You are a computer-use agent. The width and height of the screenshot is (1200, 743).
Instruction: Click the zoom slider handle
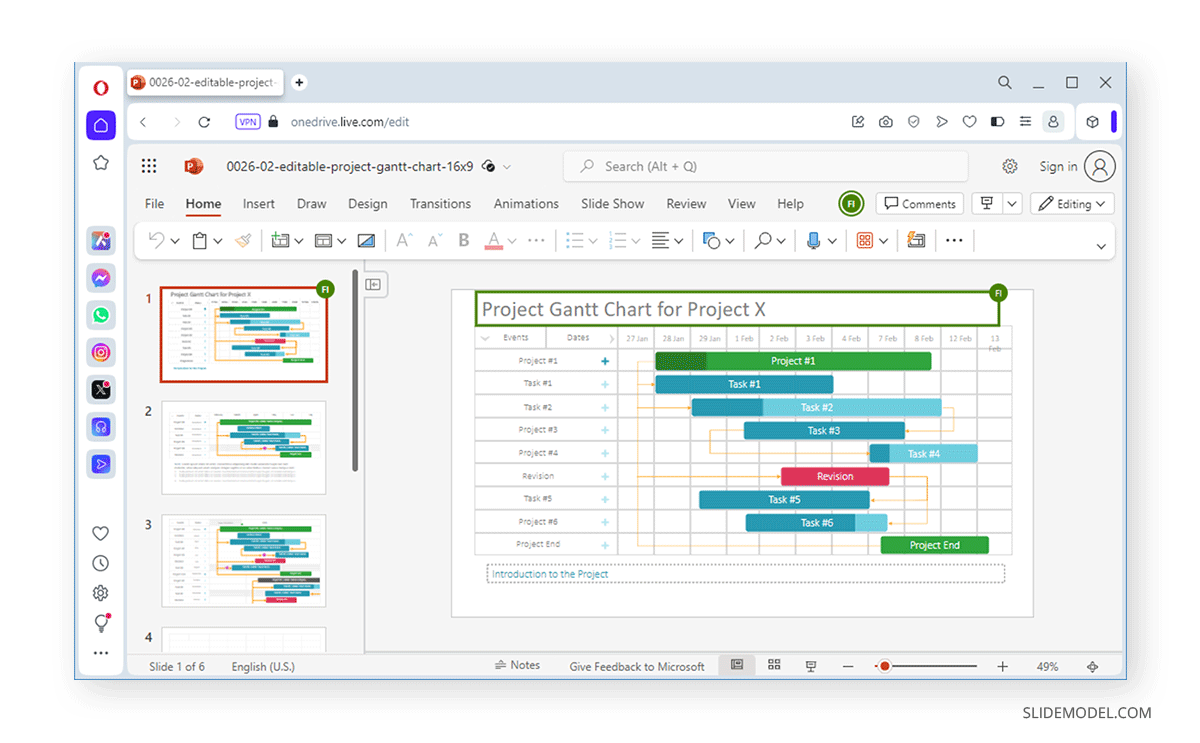tap(884, 666)
